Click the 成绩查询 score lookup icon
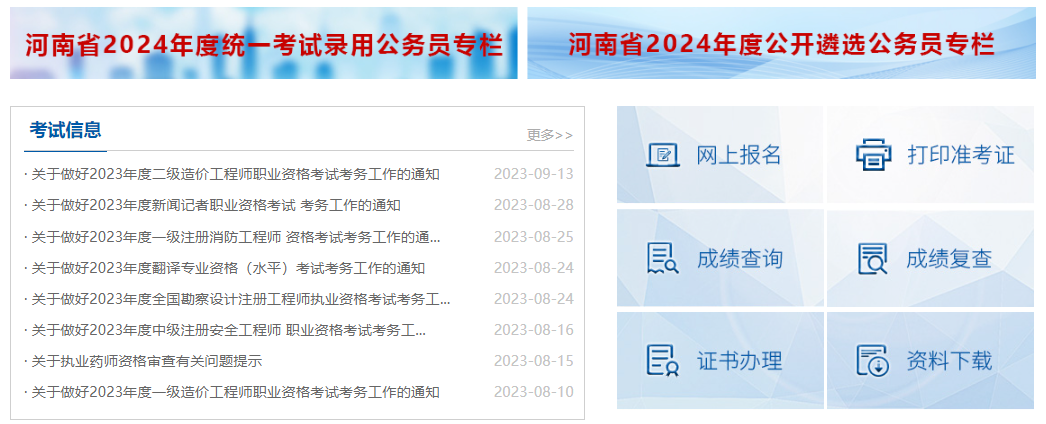The height and width of the screenshot is (424, 1046). coord(662,259)
